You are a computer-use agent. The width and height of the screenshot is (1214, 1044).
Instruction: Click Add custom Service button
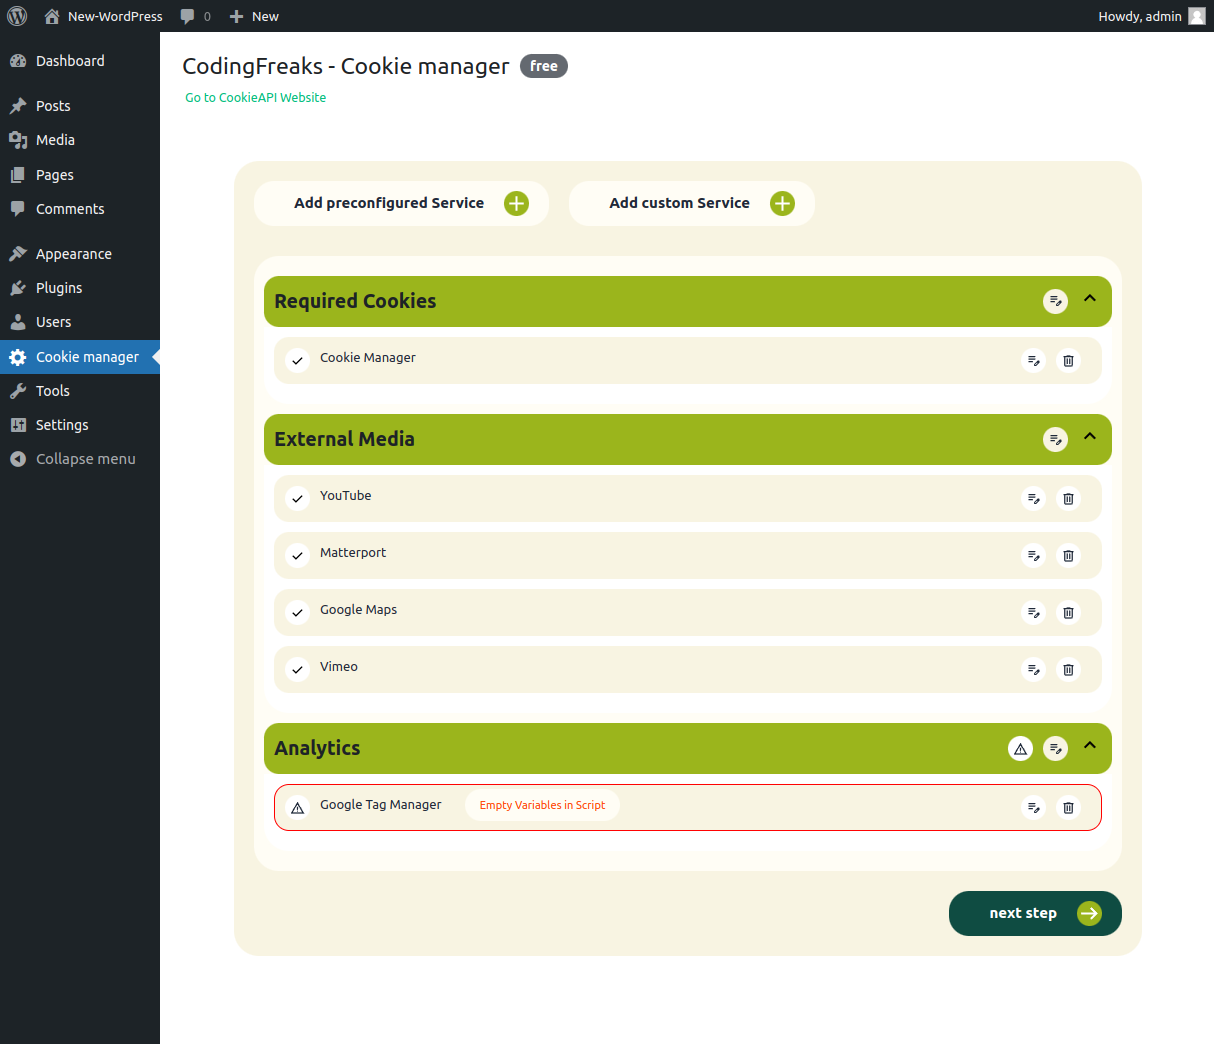pyautogui.click(x=692, y=203)
